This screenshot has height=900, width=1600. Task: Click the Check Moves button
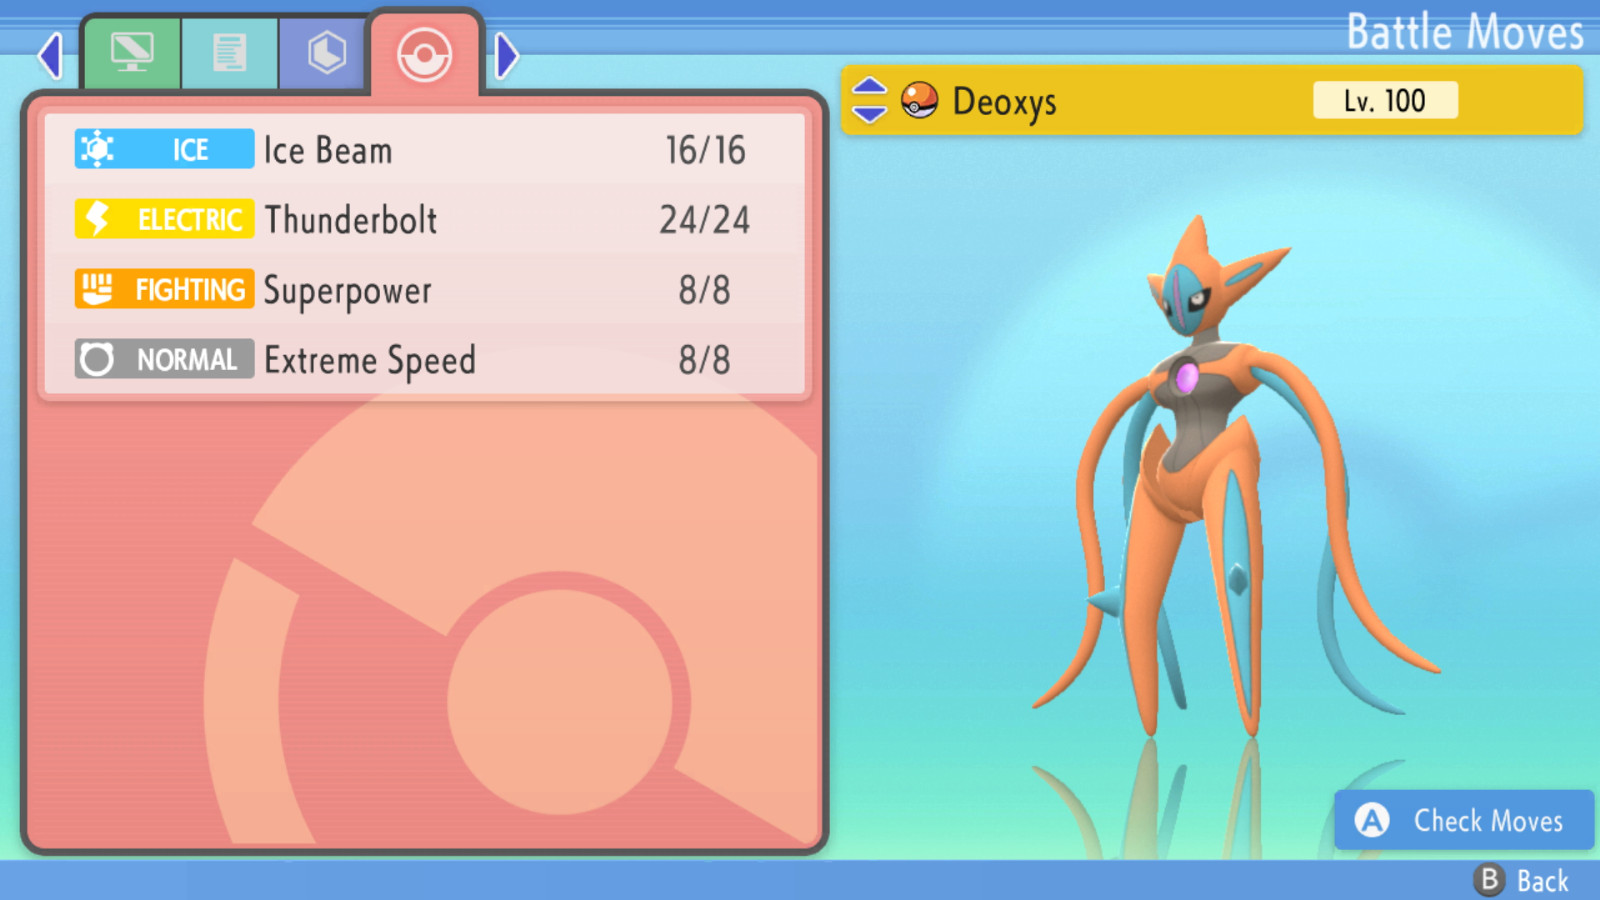[x=1464, y=820]
